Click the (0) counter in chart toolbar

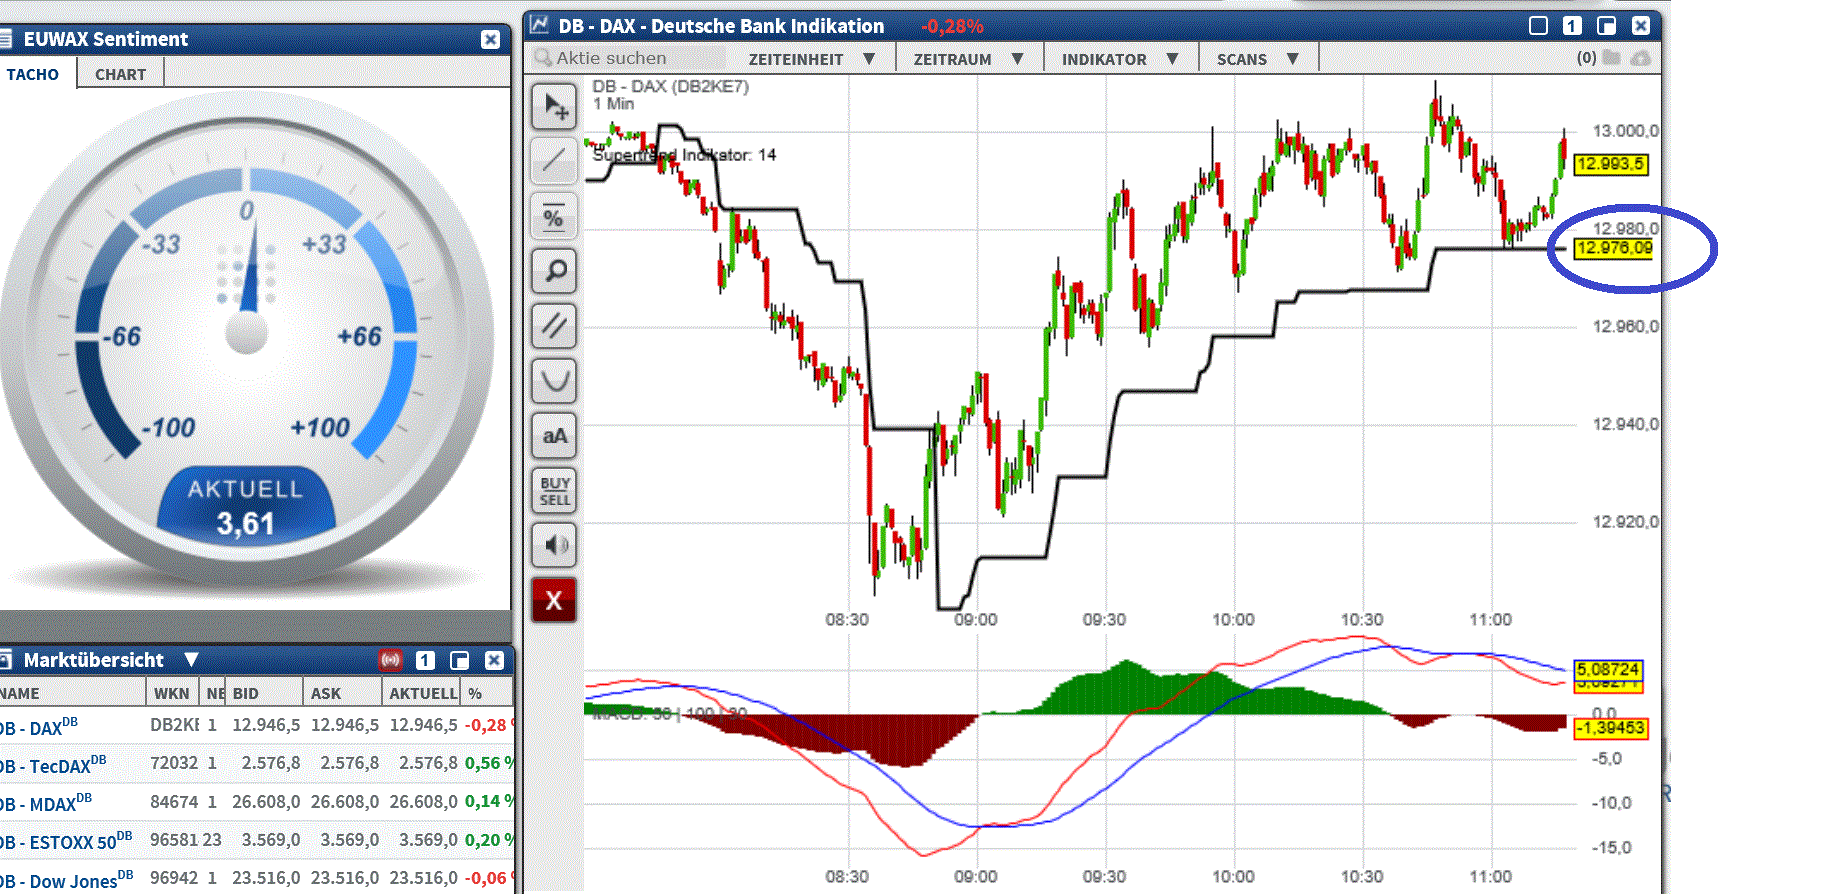point(1586,58)
